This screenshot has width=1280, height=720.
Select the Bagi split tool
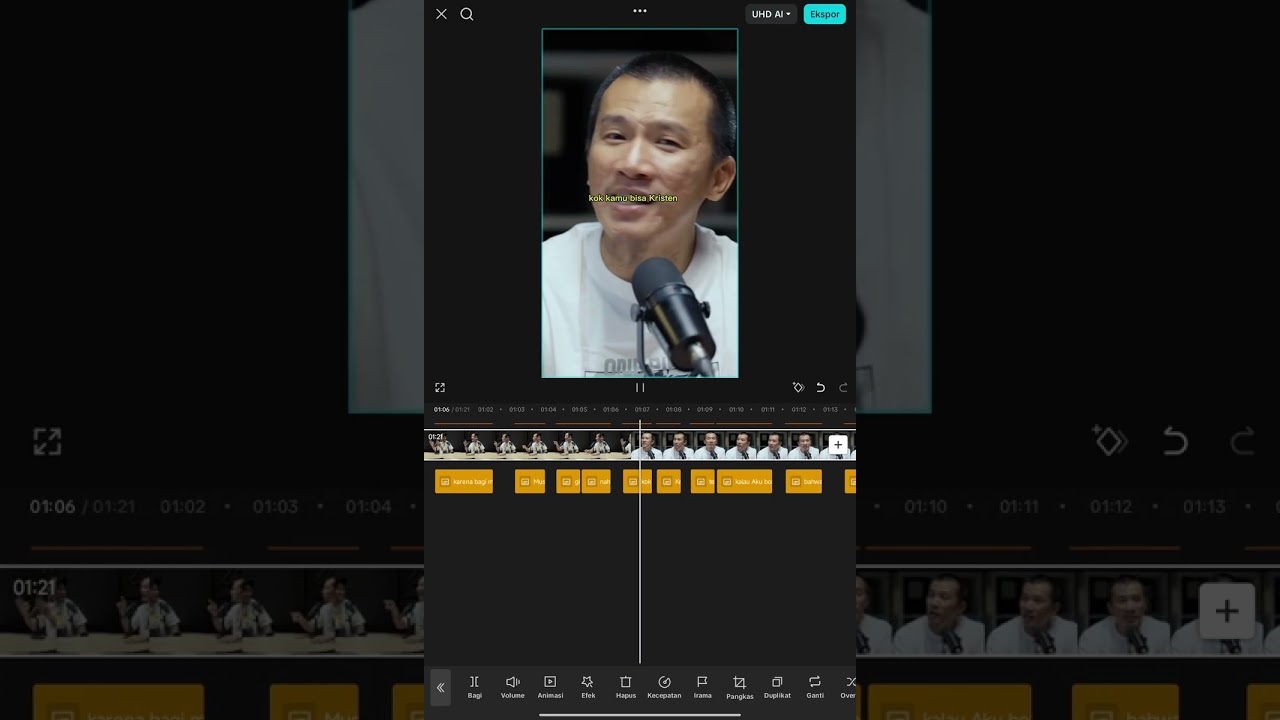click(475, 687)
